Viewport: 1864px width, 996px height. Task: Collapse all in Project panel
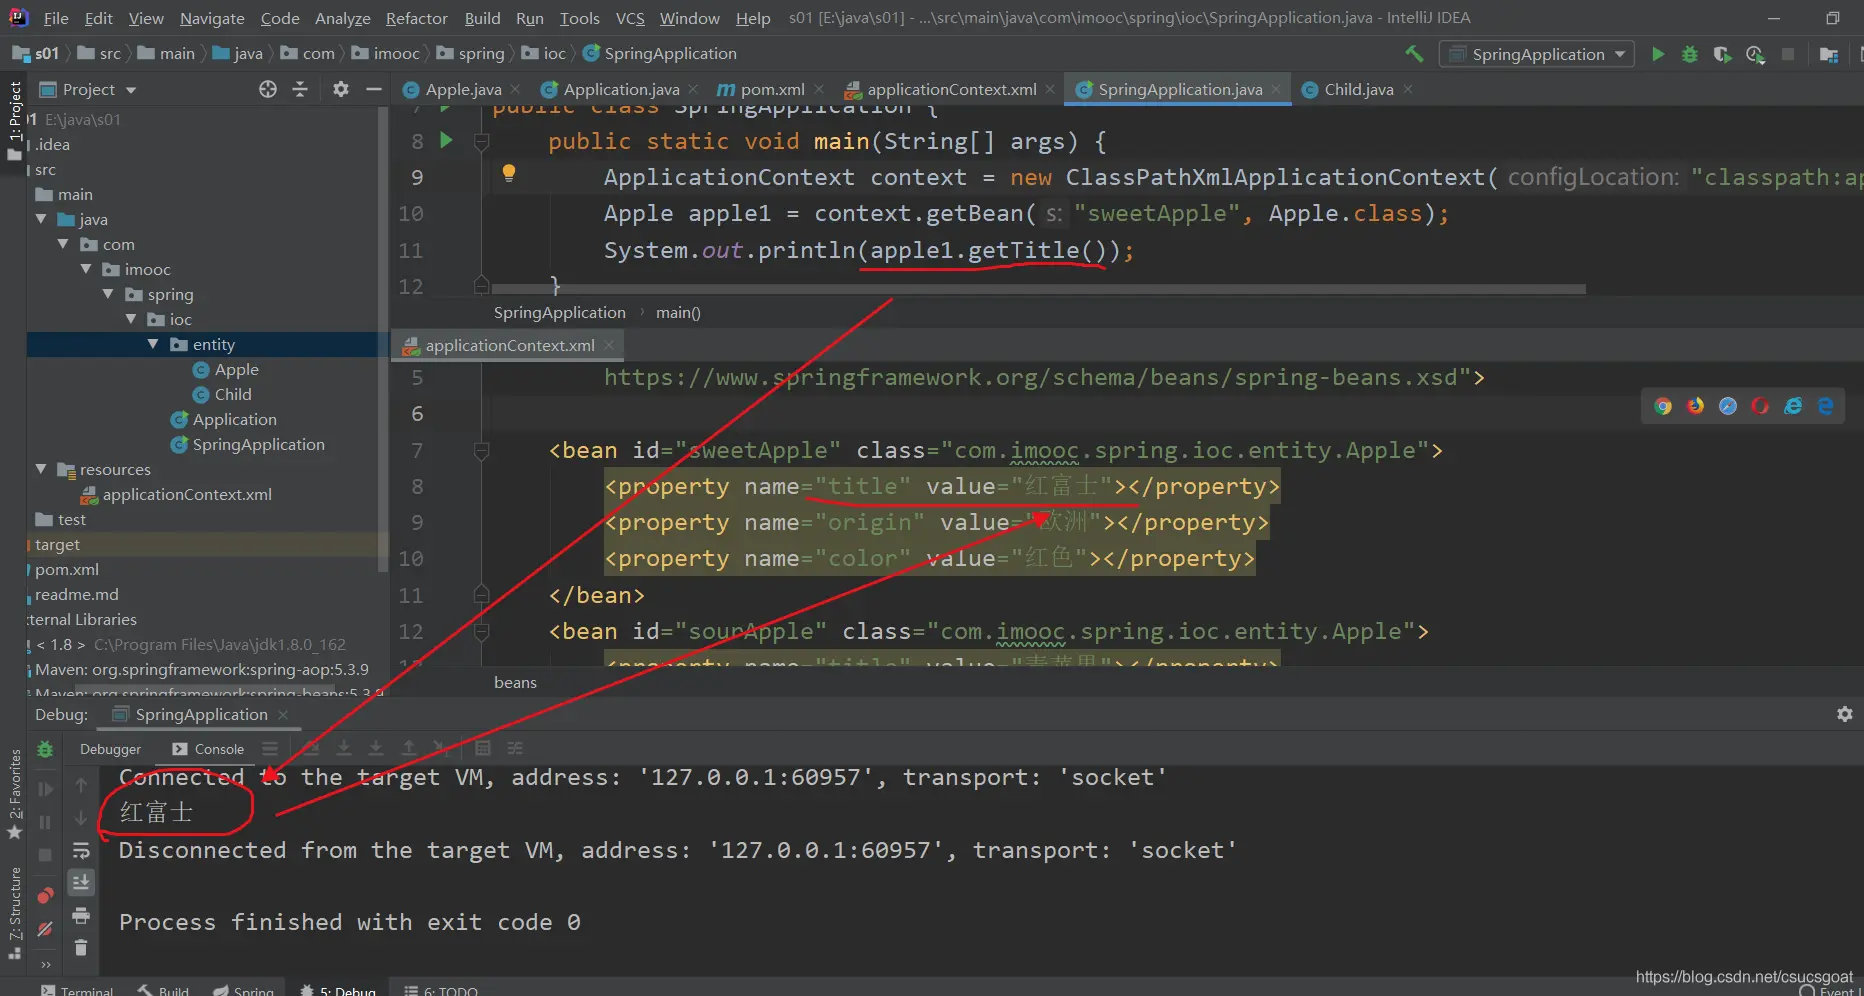pyautogui.click(x=300, y=89)
